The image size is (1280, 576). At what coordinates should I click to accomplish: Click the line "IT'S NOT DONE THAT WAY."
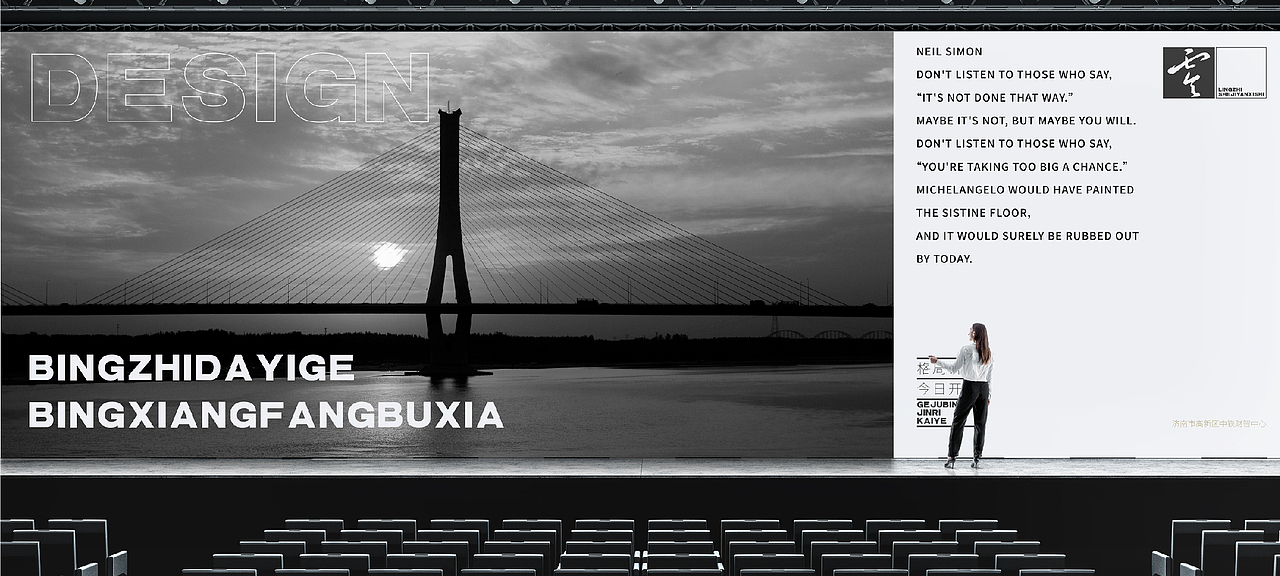pos(994,97)
